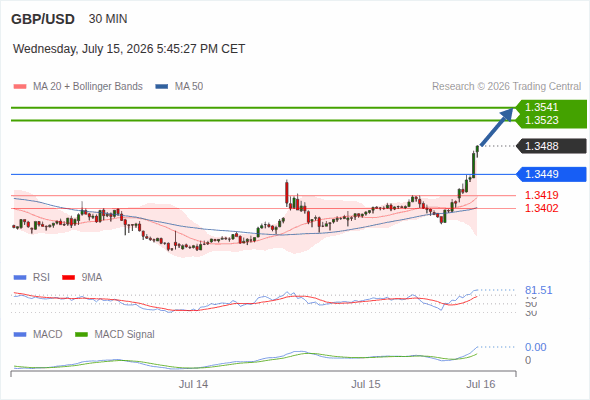The width and height of the screenshot is (590, 400).
Task: Click the RSI value 81.51
Action: [x=538, y=290]
